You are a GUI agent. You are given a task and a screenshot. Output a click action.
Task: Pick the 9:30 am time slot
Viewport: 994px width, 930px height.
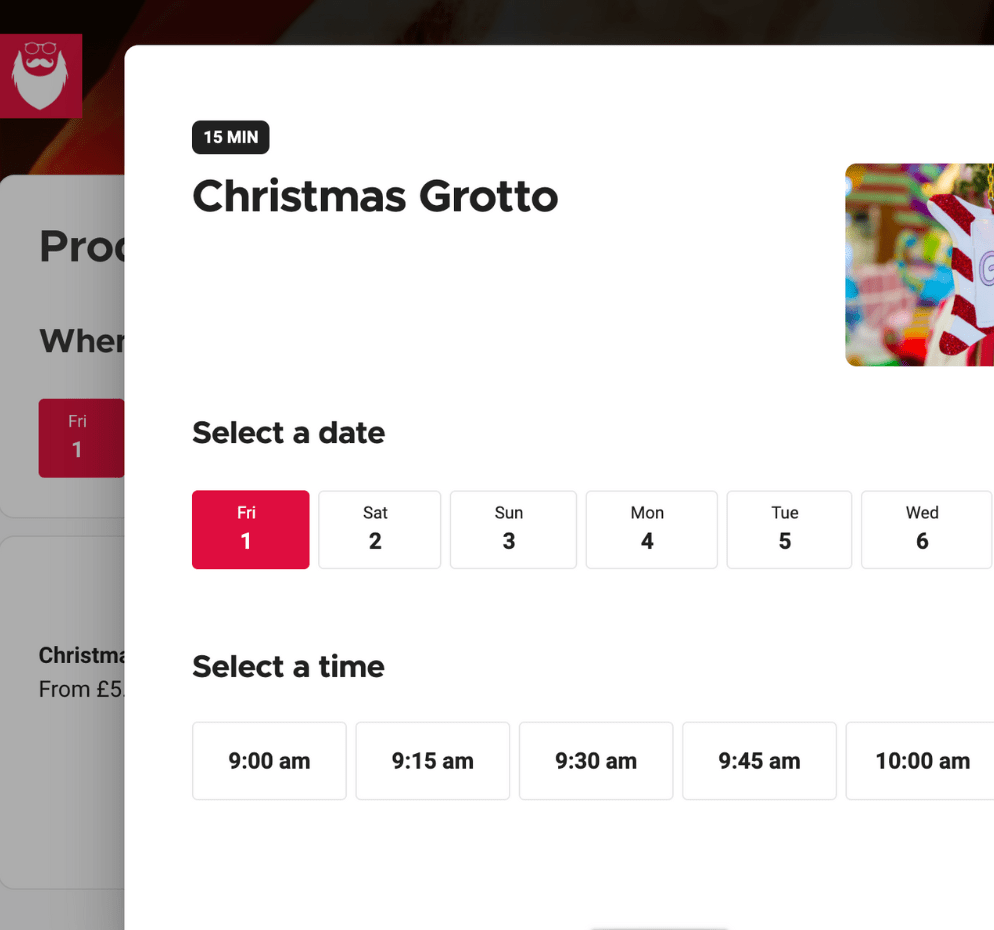(596, 761)
